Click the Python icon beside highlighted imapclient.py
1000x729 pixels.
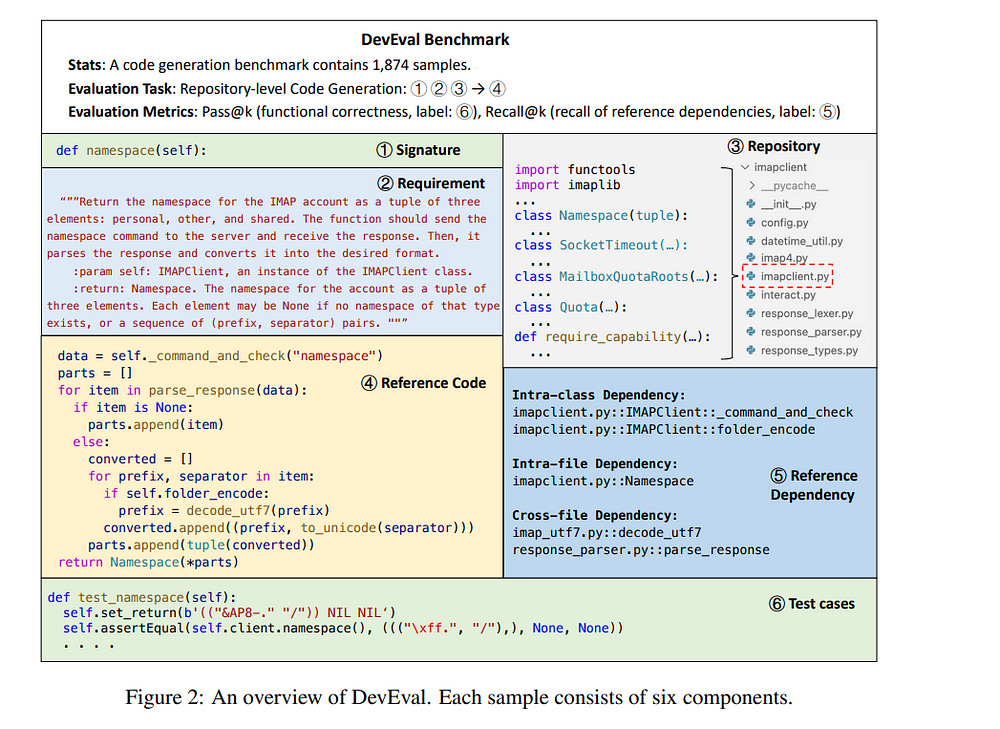coord(751,276)
